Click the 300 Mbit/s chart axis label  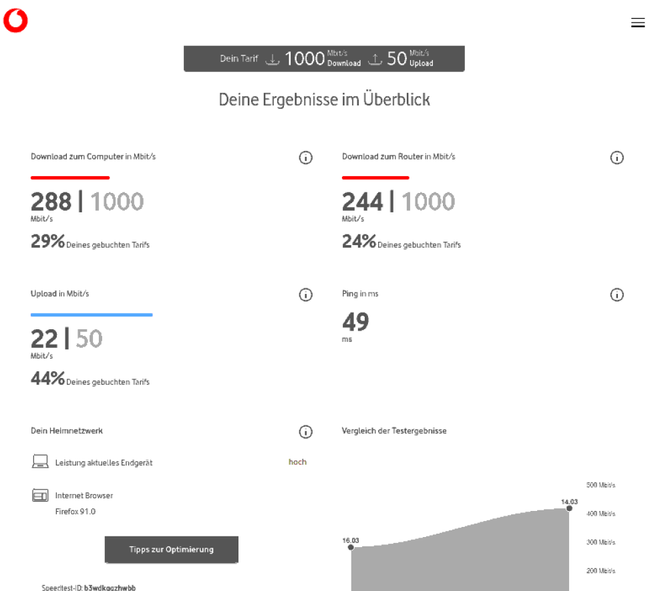[601, 542]
